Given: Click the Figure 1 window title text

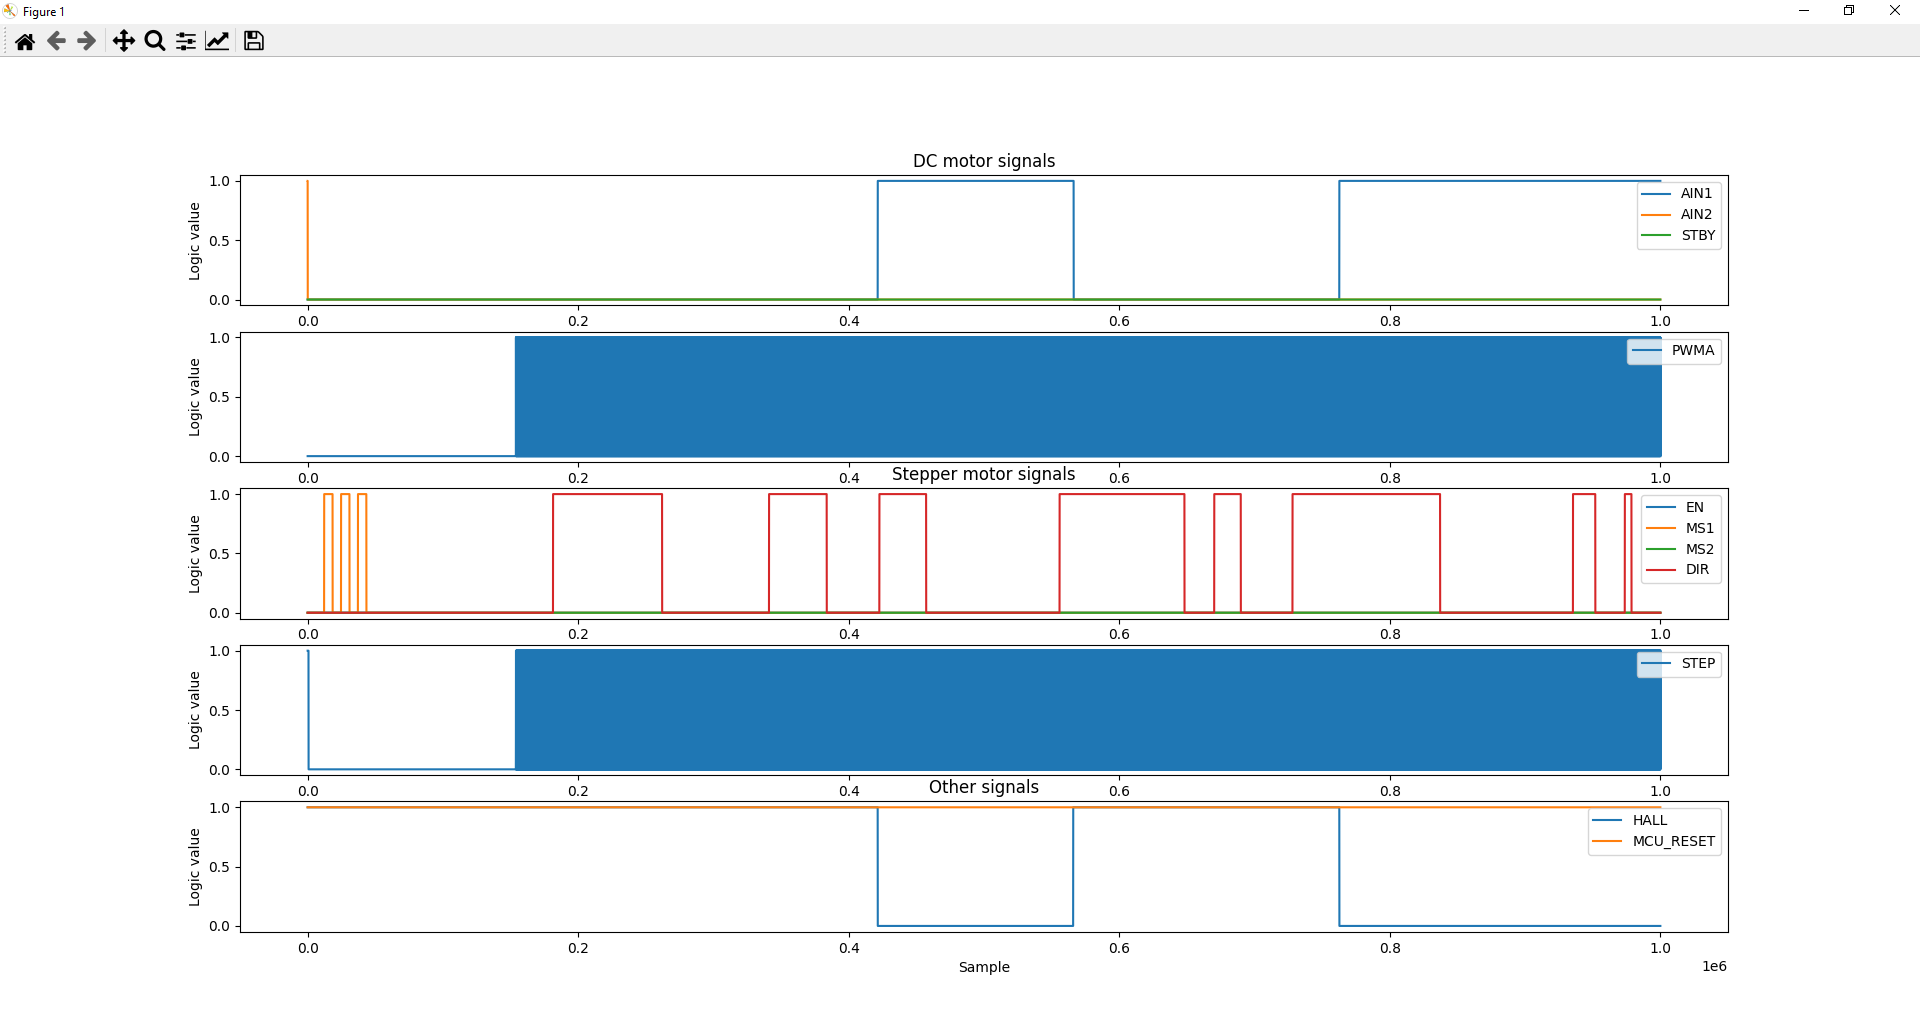Looking at the screenshot, I should [x=44, y=12].
